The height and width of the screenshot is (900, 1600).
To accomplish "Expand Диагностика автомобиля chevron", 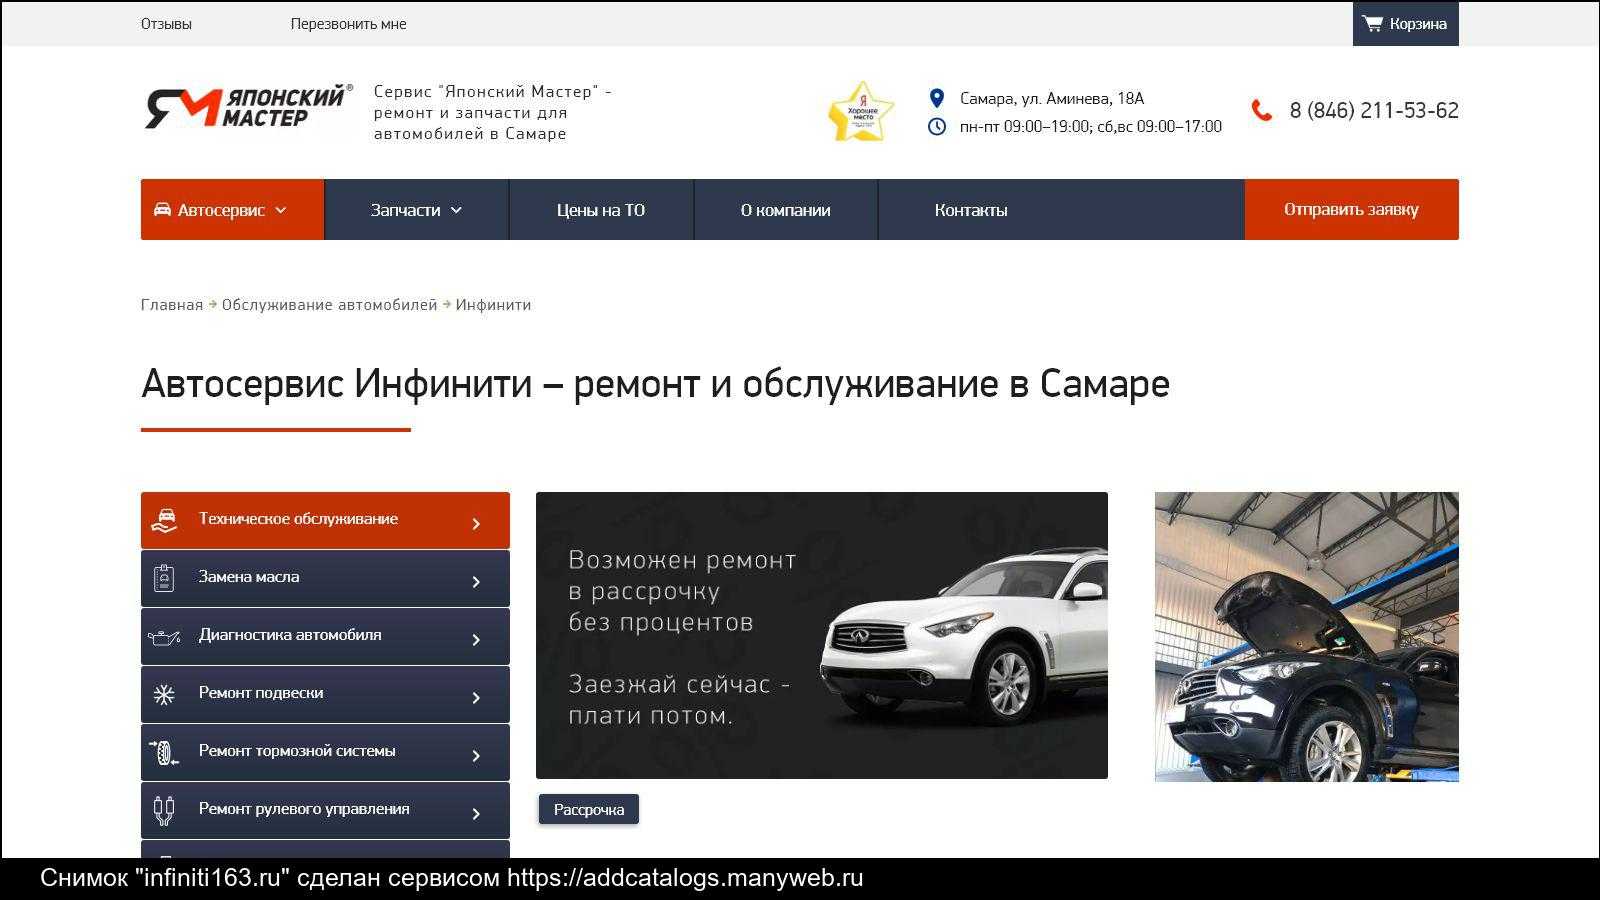I will (x=476, y=639).
